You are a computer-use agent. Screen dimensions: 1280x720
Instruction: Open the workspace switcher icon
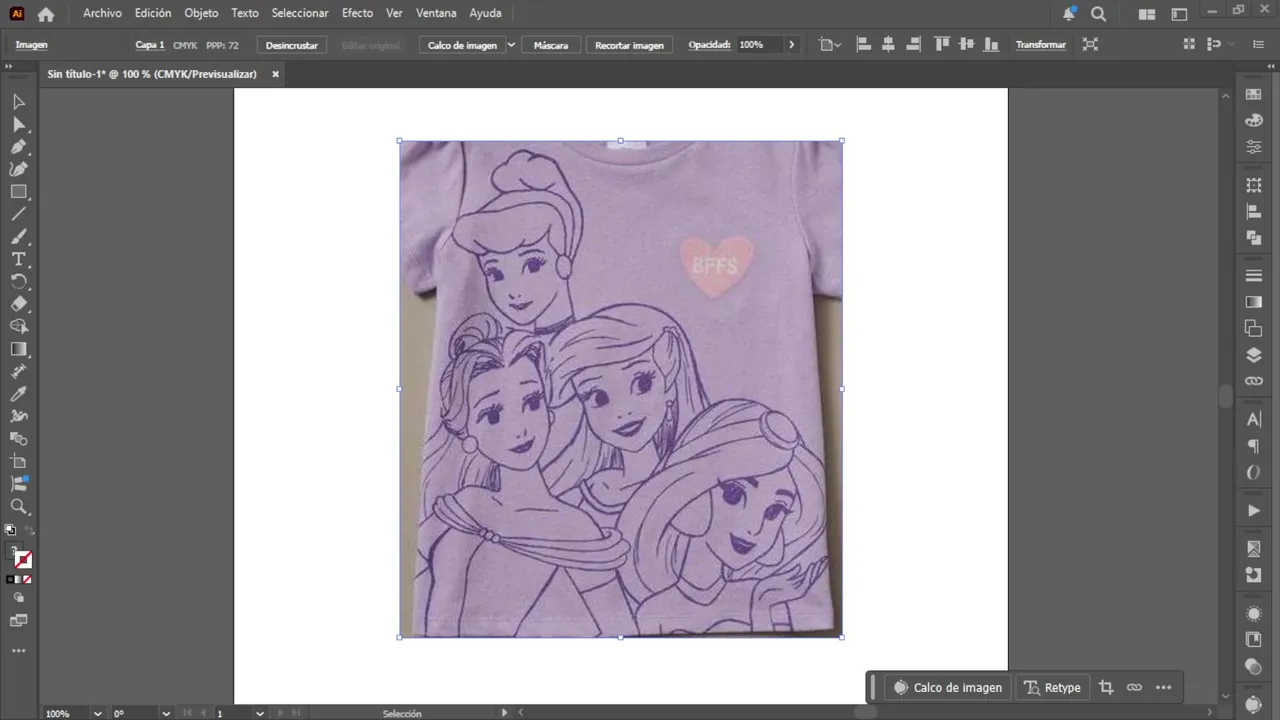point(1181,14)
